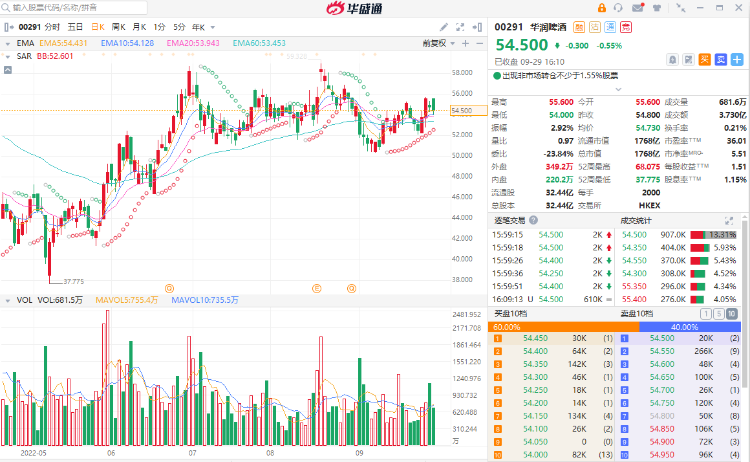Select the 5分 five-minute chart tab
The height and width of the screenshot is (462, 750).
tap(179, 27)
